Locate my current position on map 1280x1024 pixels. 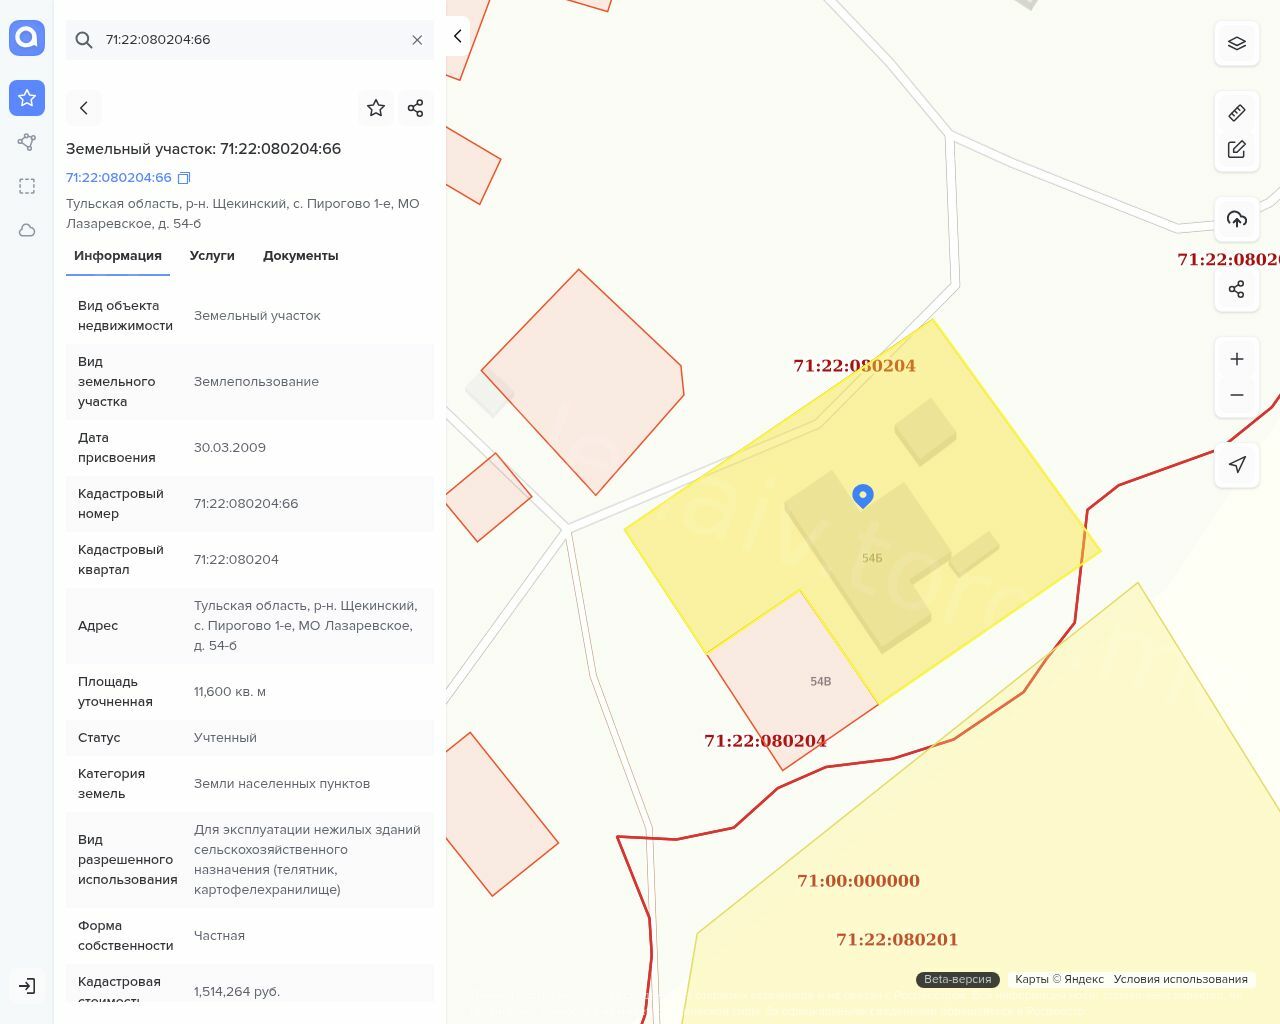pos(1236,464)
